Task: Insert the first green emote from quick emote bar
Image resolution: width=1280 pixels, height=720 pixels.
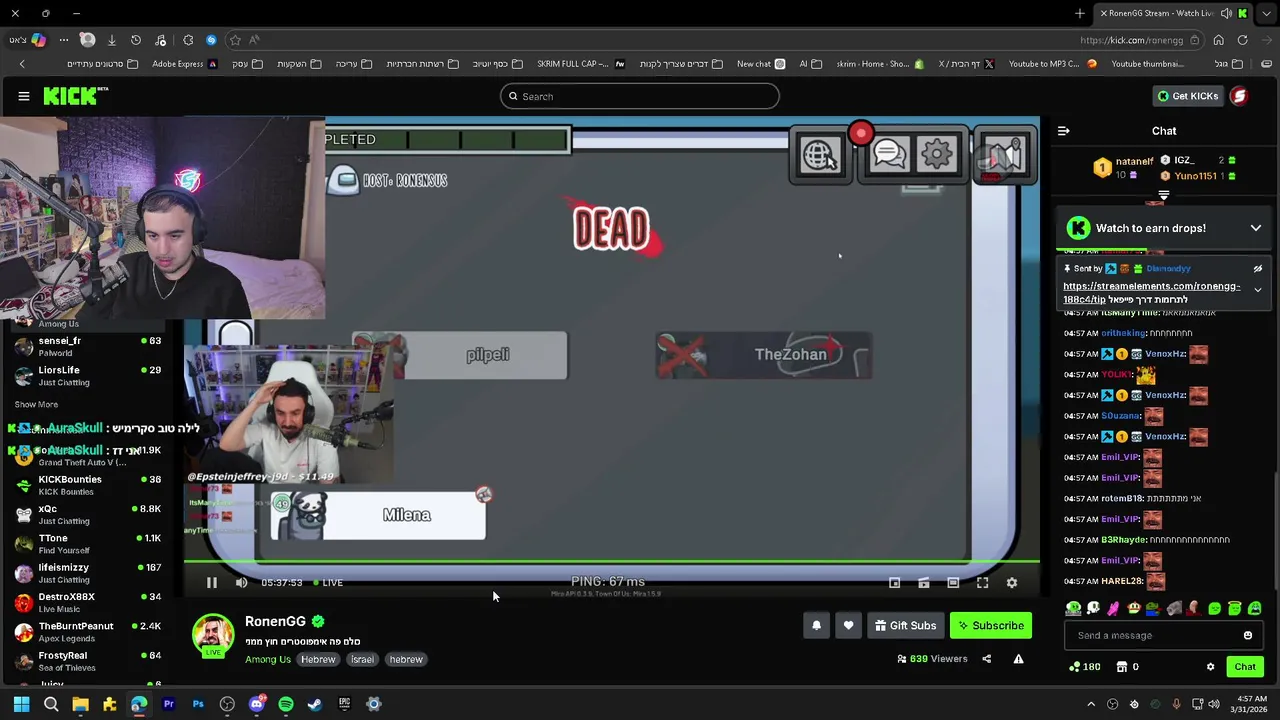Action: 1073,608
